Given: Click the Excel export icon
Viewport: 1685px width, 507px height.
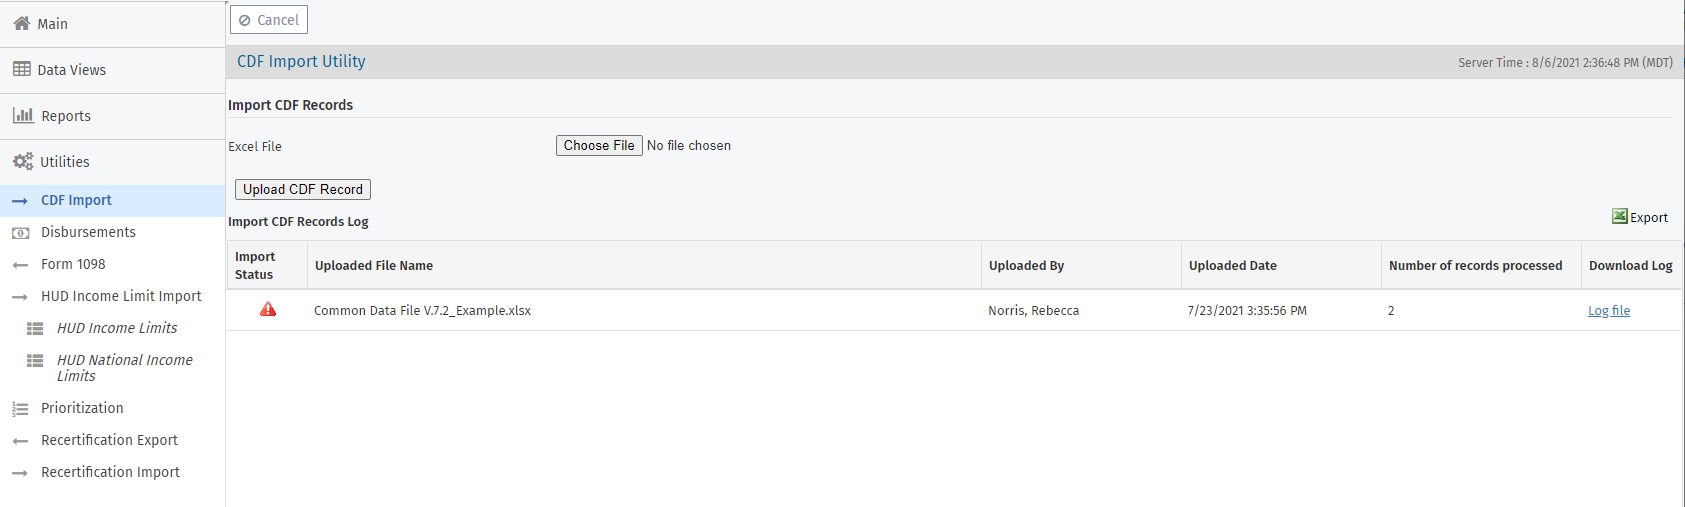Looking at the screenshot, I should point(1619,217).
